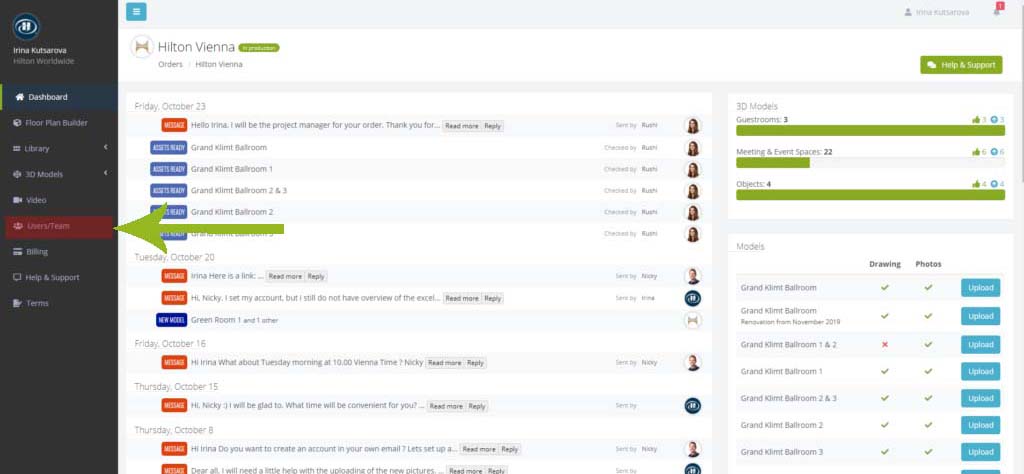This screenshot has width=1024, height=474.
Task: Click the thumbs-up icon for Meeting & Event Spaces
Action: coord(976,151)
